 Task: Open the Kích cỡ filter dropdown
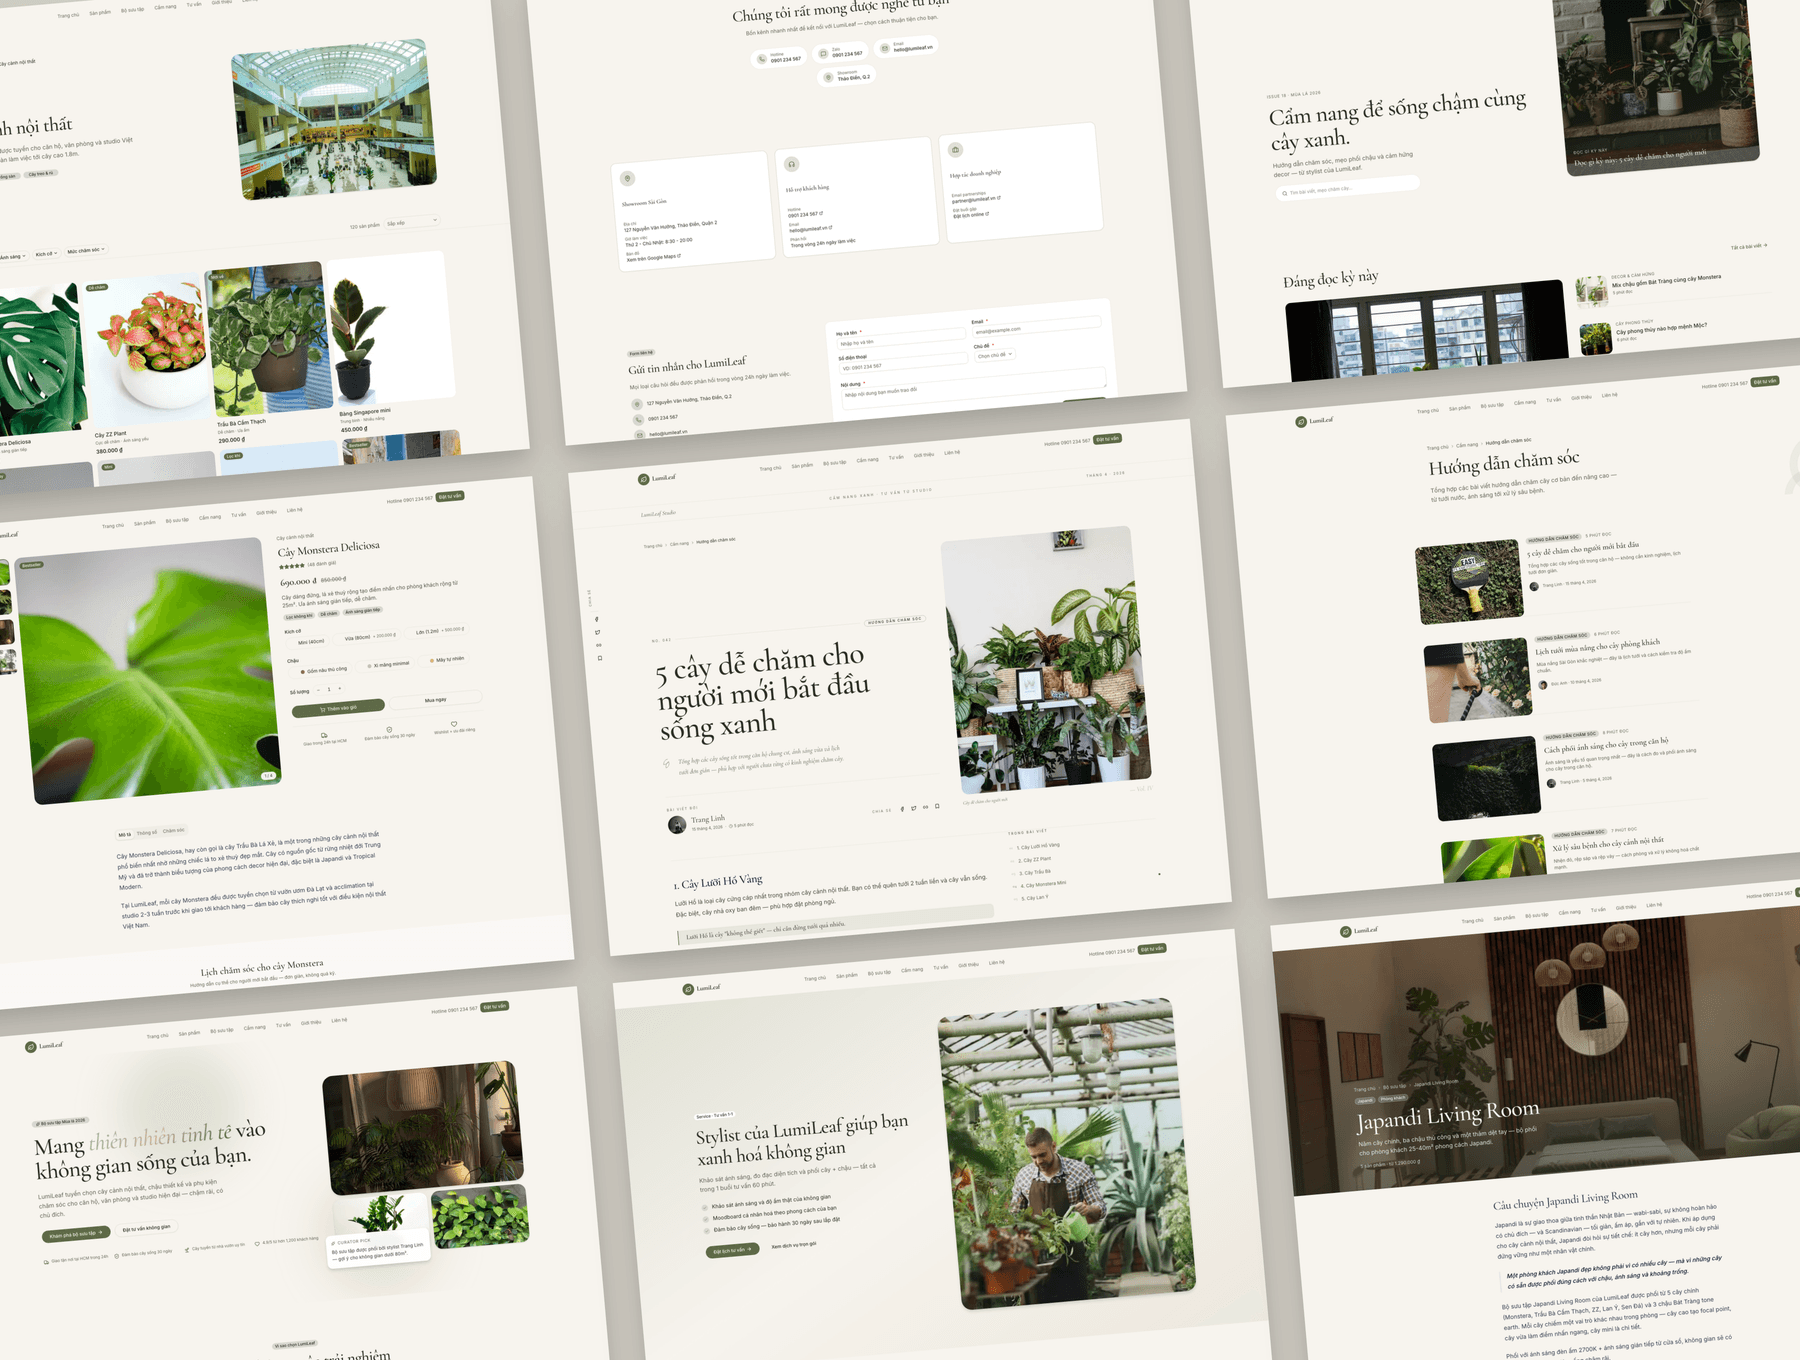point(46,254)
